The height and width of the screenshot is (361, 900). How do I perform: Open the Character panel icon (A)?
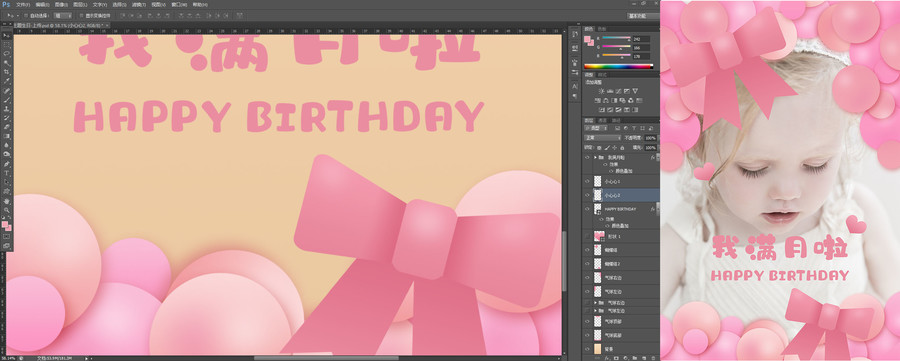coord(575,86)
